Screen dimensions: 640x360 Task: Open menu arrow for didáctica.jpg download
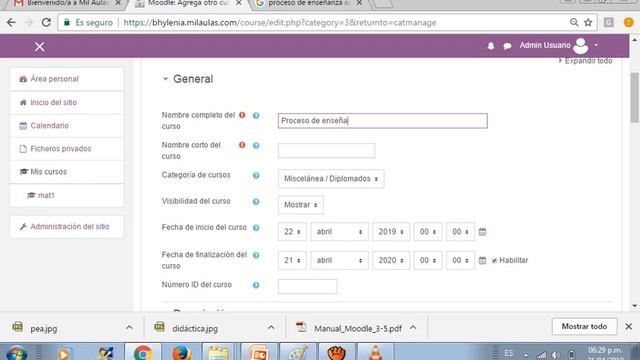tap(271, 327)
